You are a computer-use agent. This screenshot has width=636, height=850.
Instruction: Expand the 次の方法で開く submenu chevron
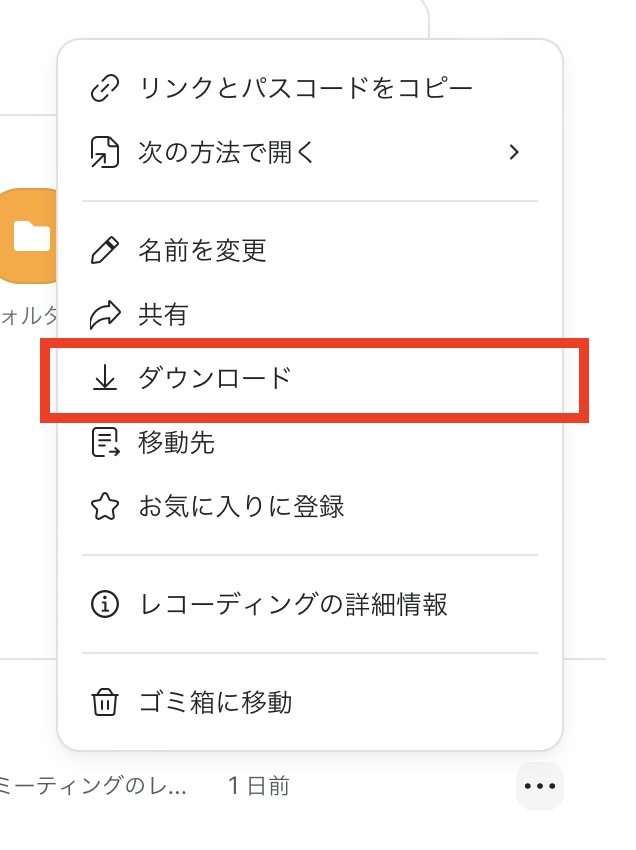tap(515, 151)
